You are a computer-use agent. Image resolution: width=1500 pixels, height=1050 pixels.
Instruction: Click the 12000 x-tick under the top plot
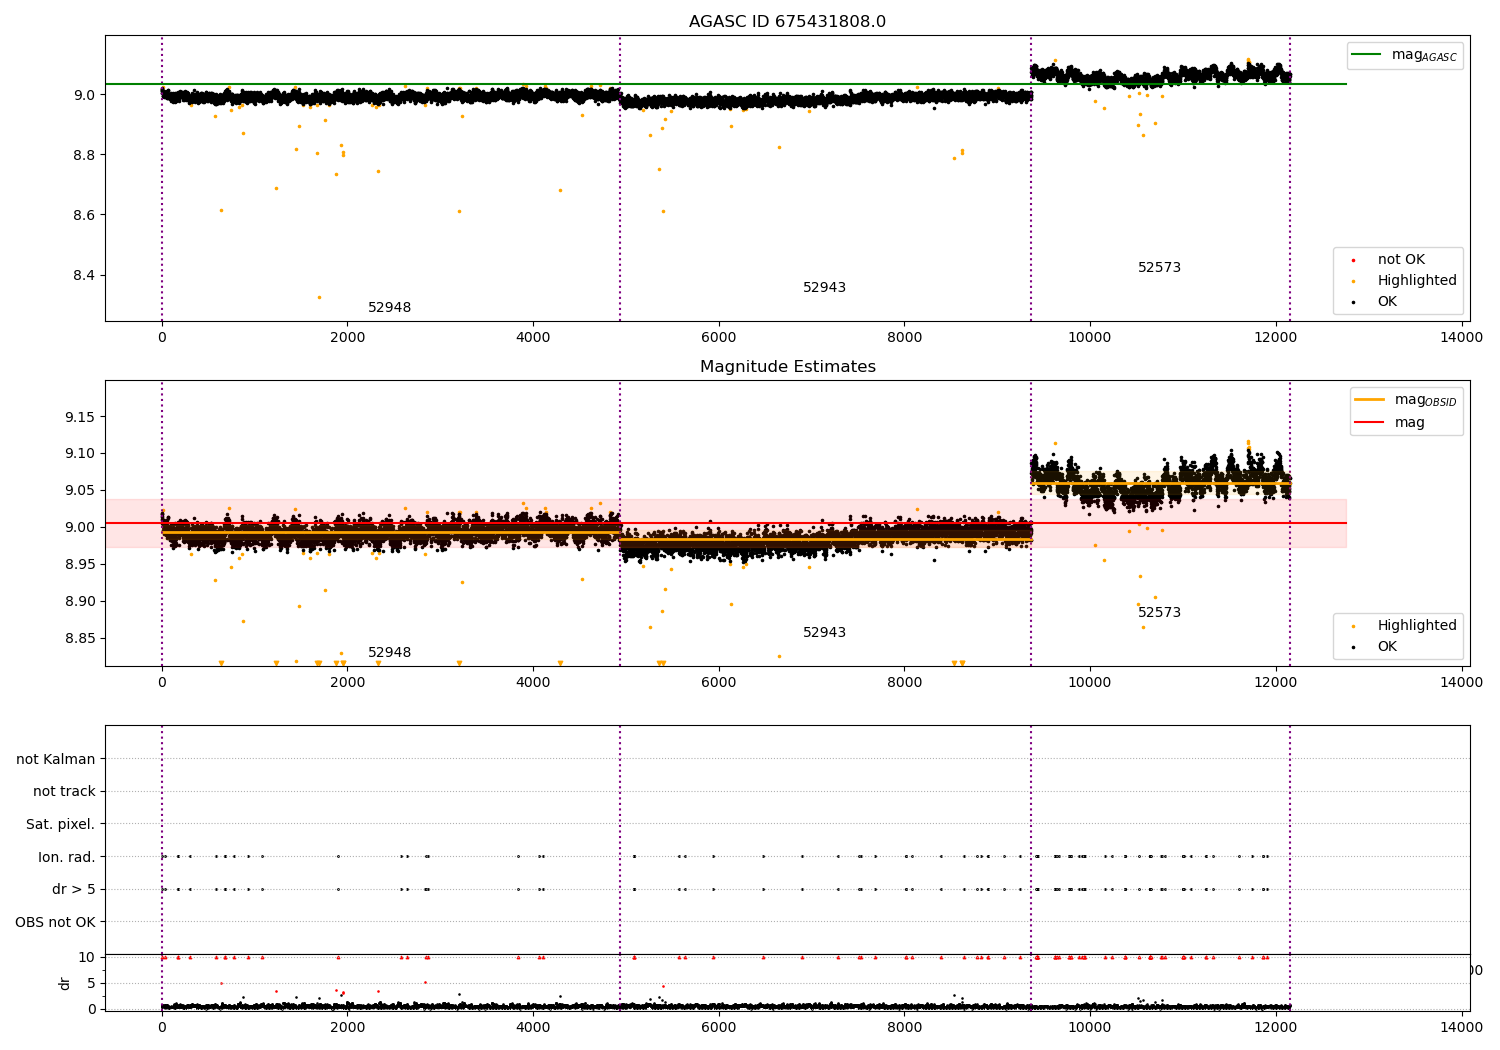coord(1275,338)
